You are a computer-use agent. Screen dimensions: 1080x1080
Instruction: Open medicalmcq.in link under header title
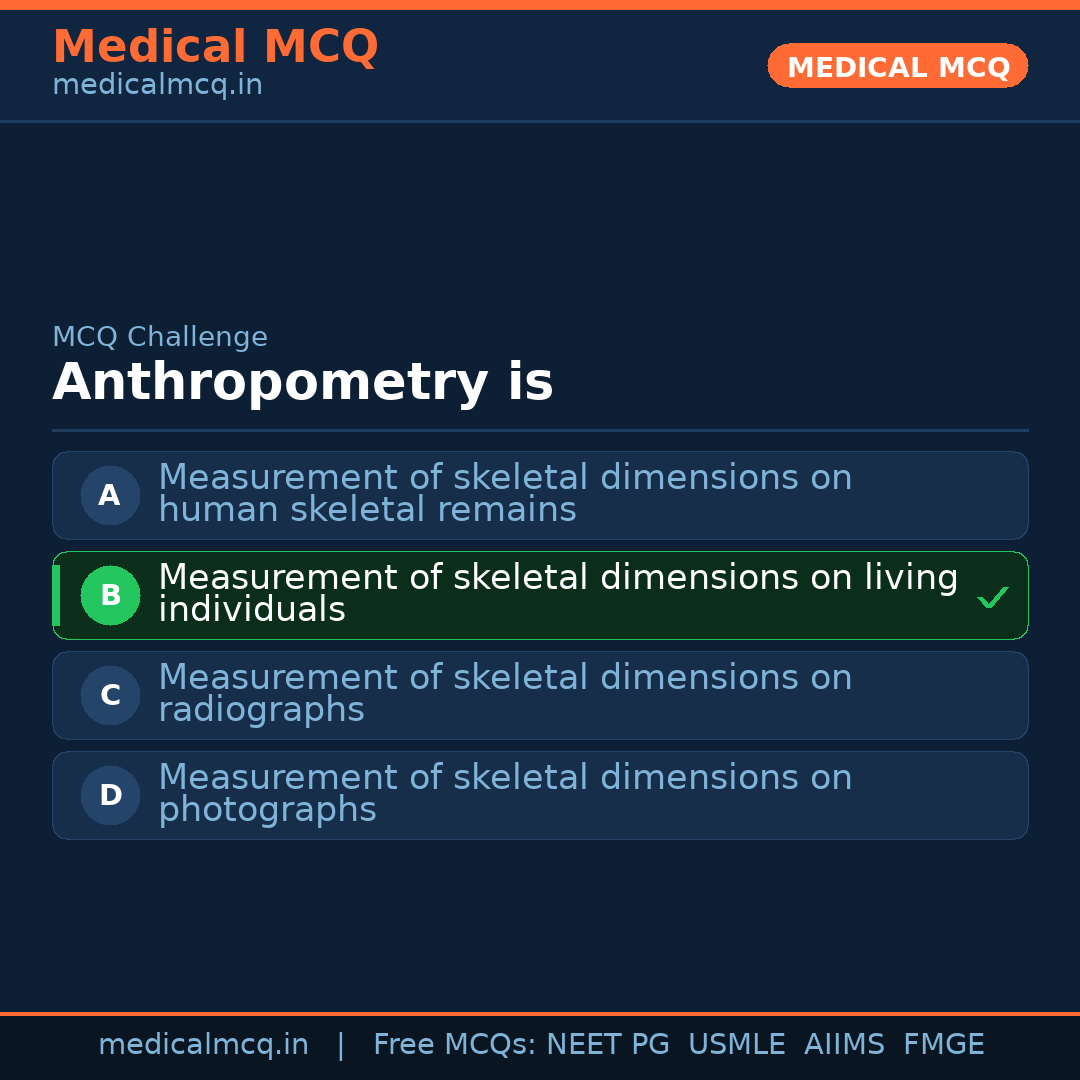[157, 86]
